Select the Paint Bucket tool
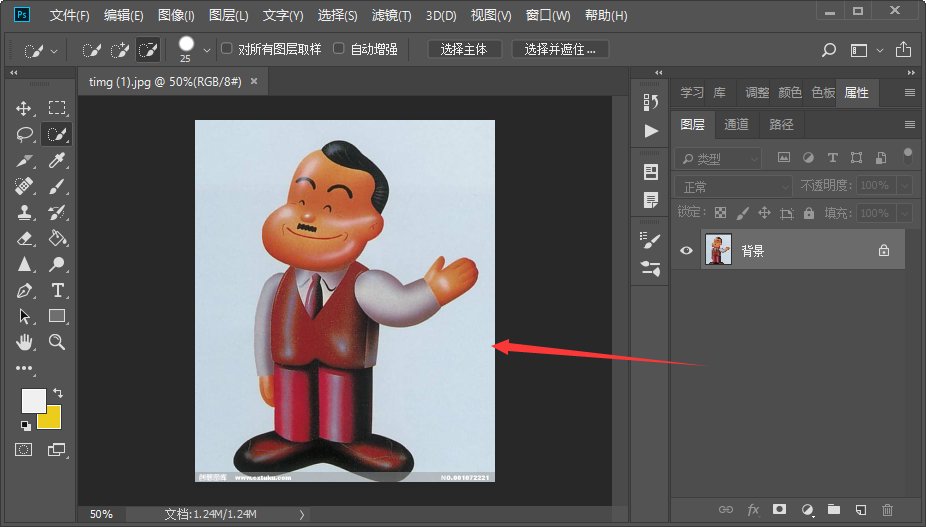 point(57,238)
